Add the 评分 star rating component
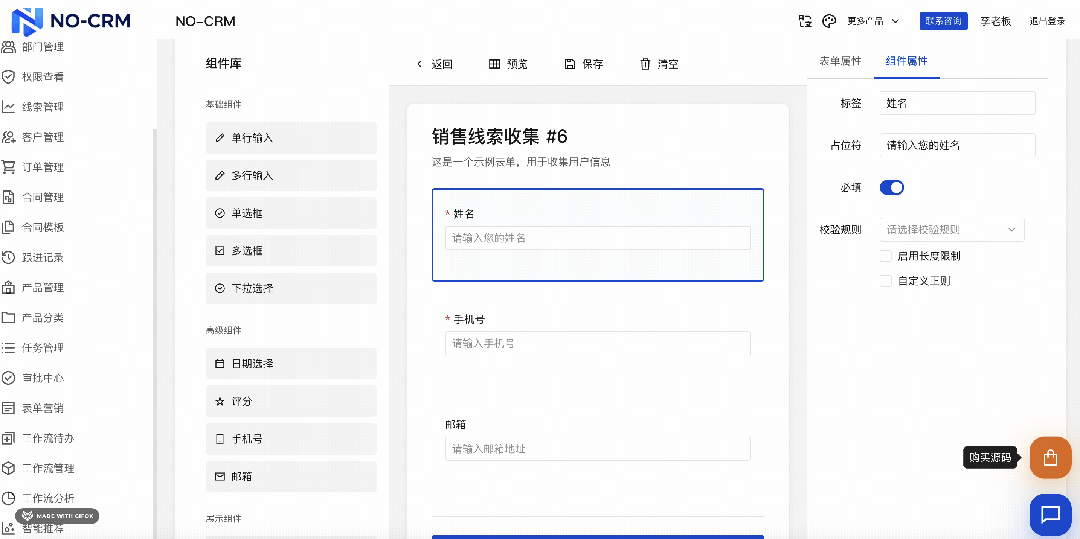Screen dimensions: 1080x539 point(291,401)
